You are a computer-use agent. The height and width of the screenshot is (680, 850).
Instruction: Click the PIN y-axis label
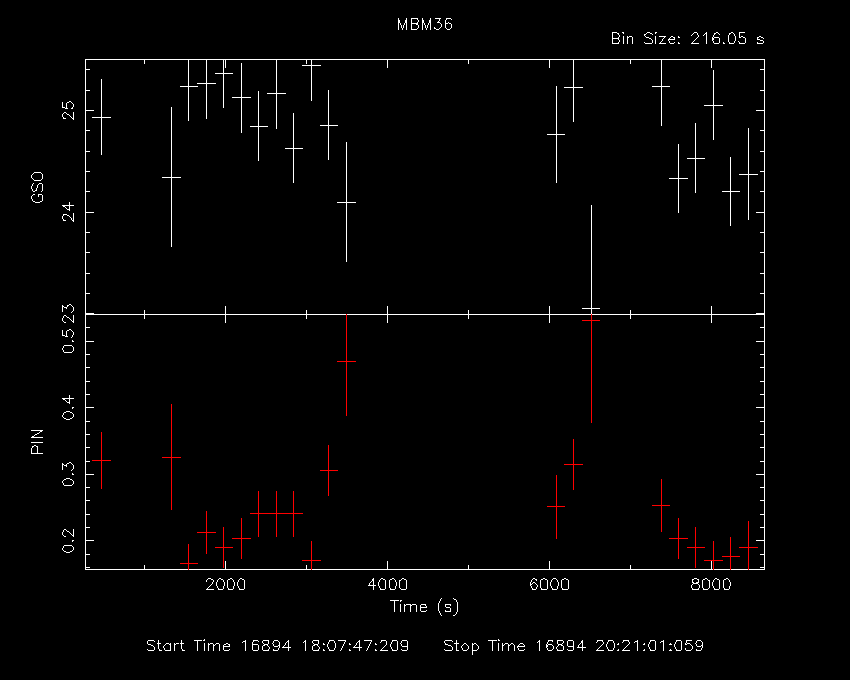click(x=37, y=441)
